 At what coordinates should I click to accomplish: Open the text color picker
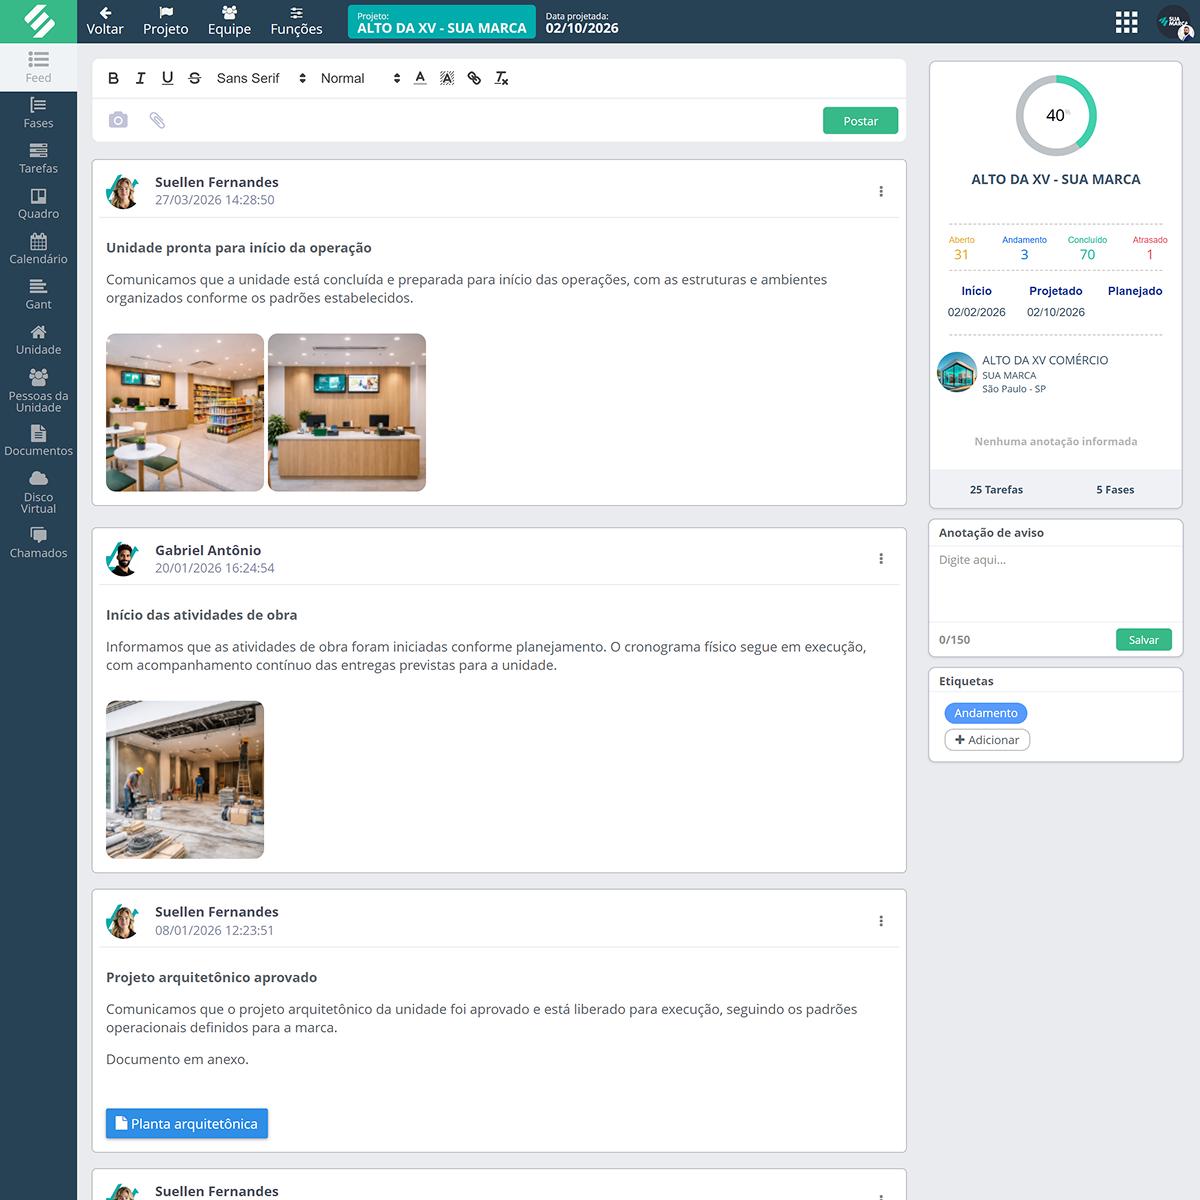(x=420, y=77)
